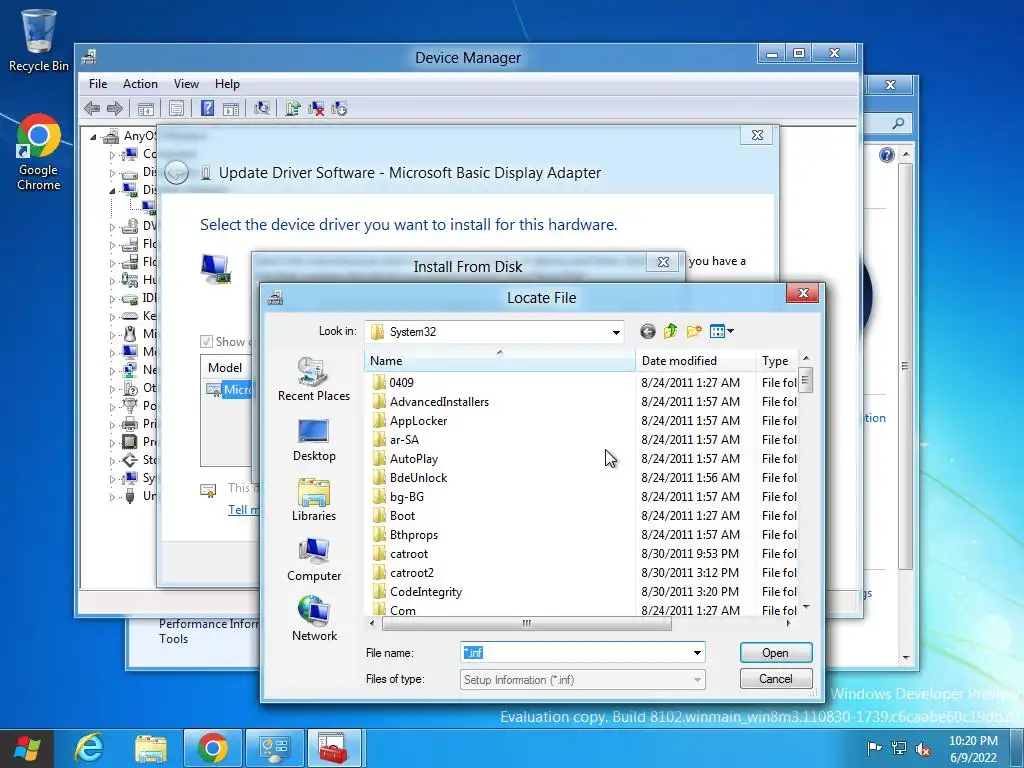Click Update Driver Software toolbar icon
This screenshot has width=1024, height=768.
293,108
